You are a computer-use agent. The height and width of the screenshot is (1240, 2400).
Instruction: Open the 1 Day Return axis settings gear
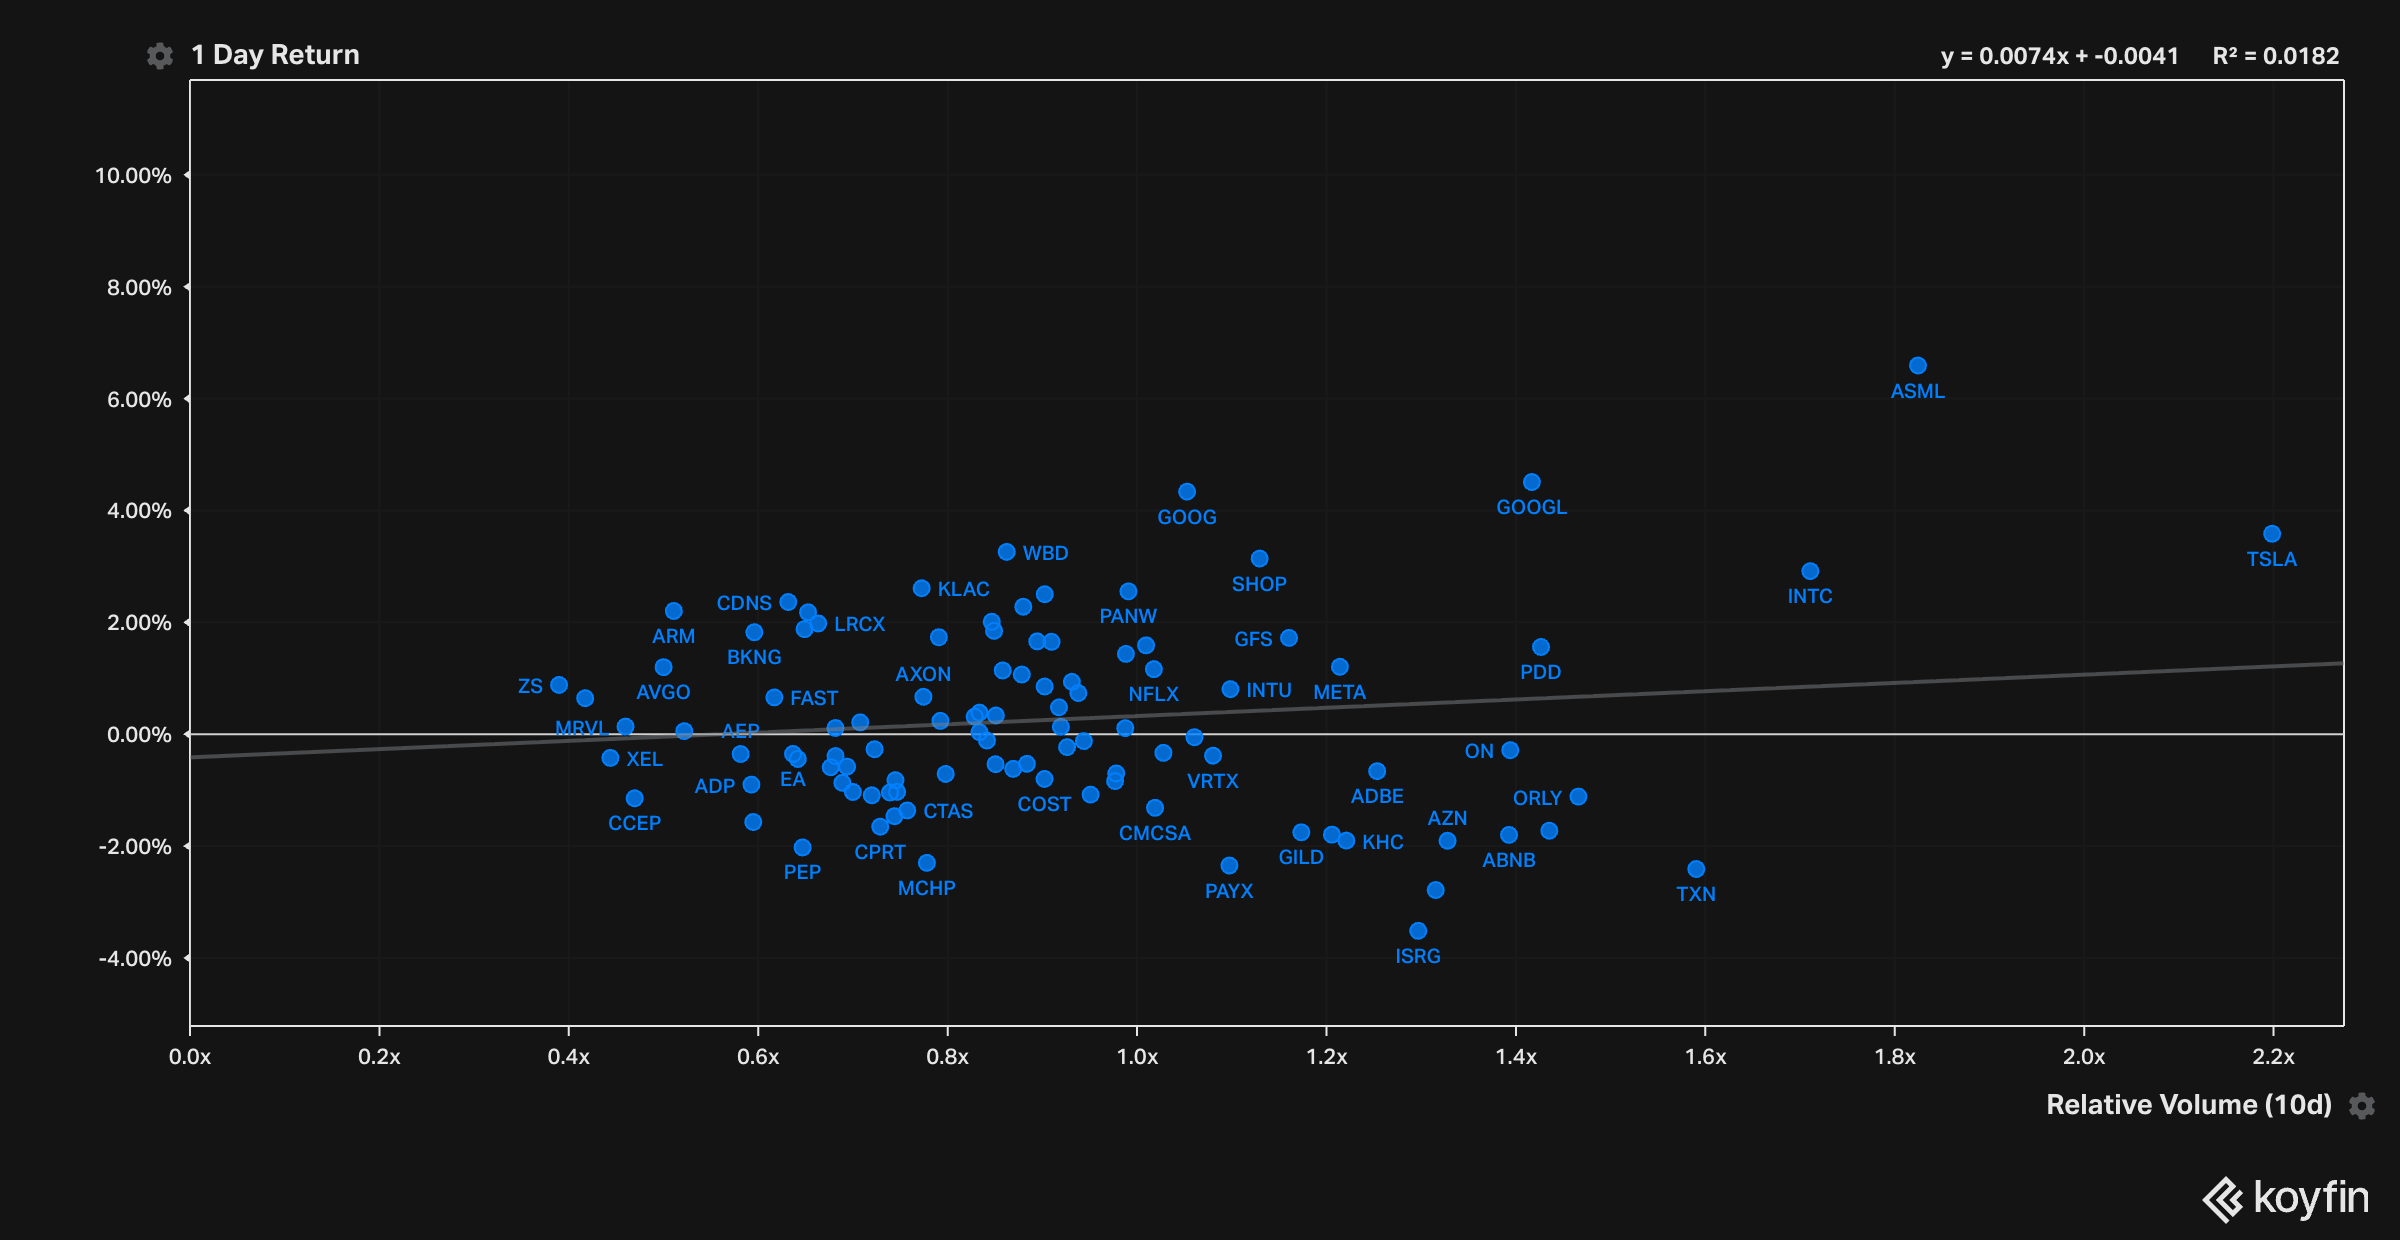[159, 56]
